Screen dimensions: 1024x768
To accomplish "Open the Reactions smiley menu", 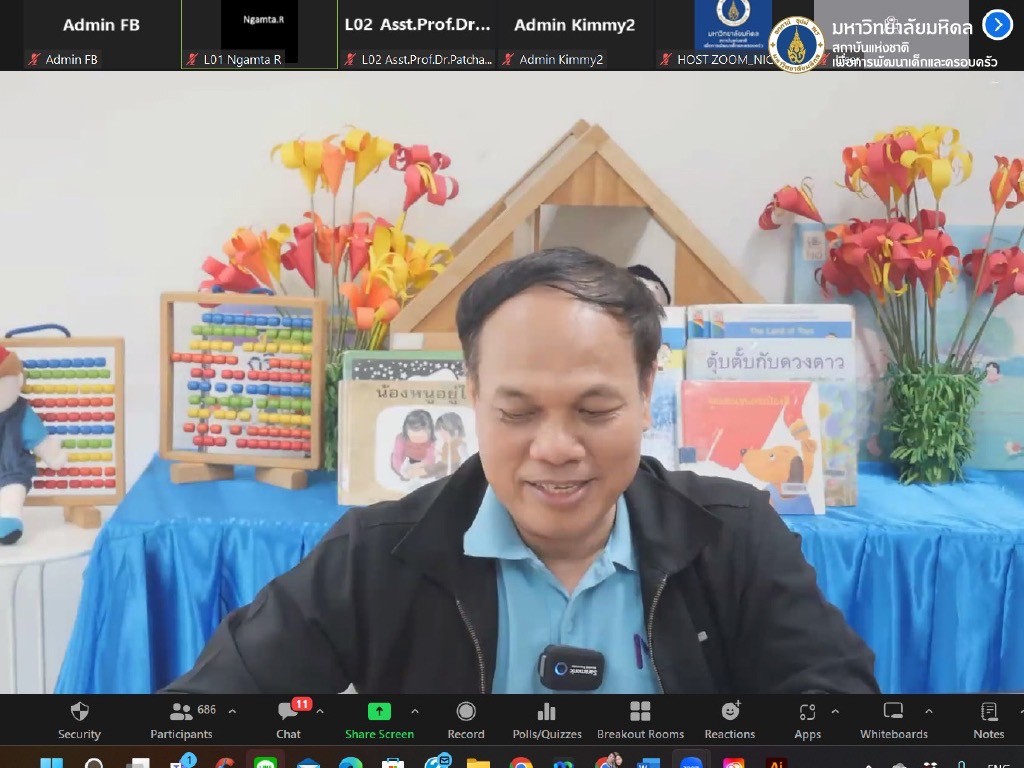I will 730,719.
